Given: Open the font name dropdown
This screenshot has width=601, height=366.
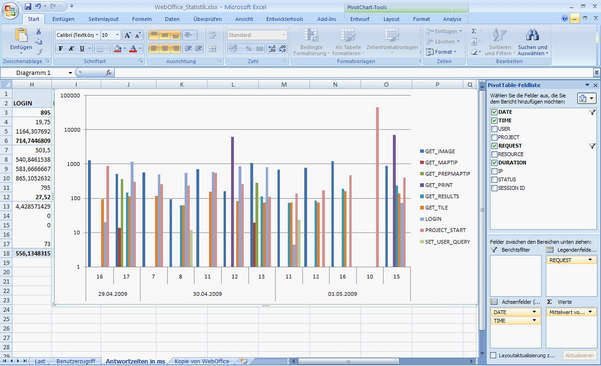Looking at the screenshot, I should click(x=97, y=35).
